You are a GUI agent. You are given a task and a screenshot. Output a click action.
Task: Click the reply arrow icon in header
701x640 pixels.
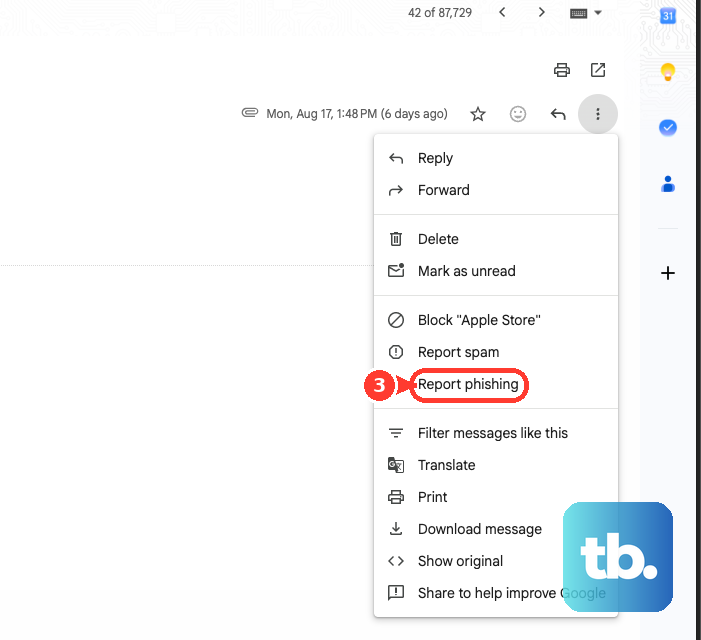[557, 114]
